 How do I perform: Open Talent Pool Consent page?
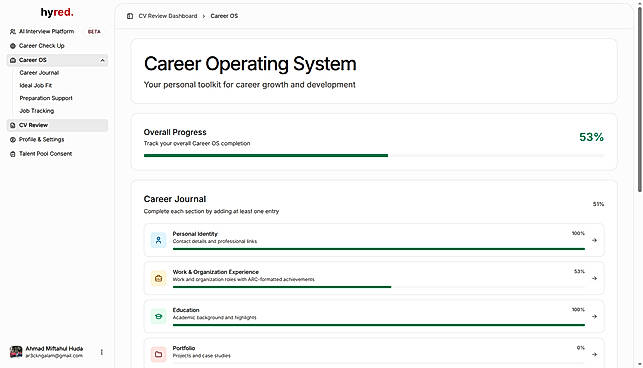tap(46, 154)
